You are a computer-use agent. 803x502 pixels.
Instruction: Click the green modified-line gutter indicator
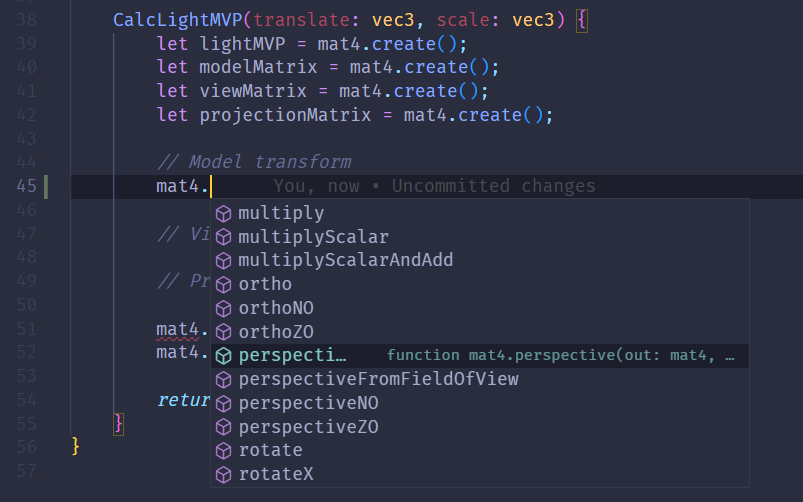46,186
